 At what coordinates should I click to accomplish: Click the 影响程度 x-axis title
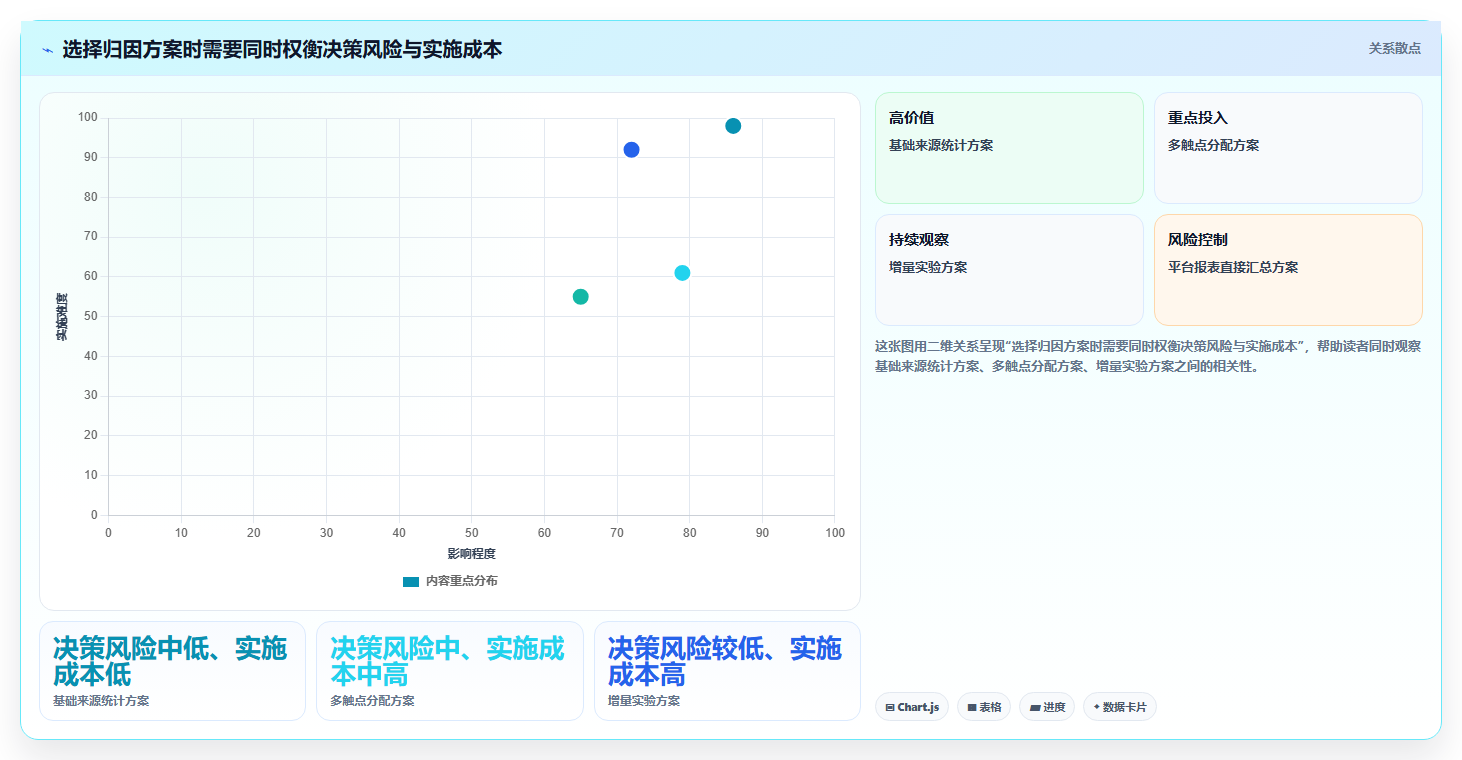(x=471, y=553)
